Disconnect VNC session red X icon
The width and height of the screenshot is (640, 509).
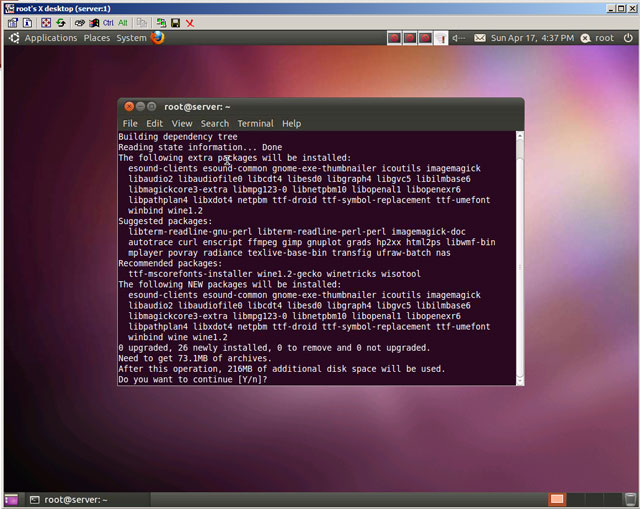pyautogui.click(x=190, y=23)
